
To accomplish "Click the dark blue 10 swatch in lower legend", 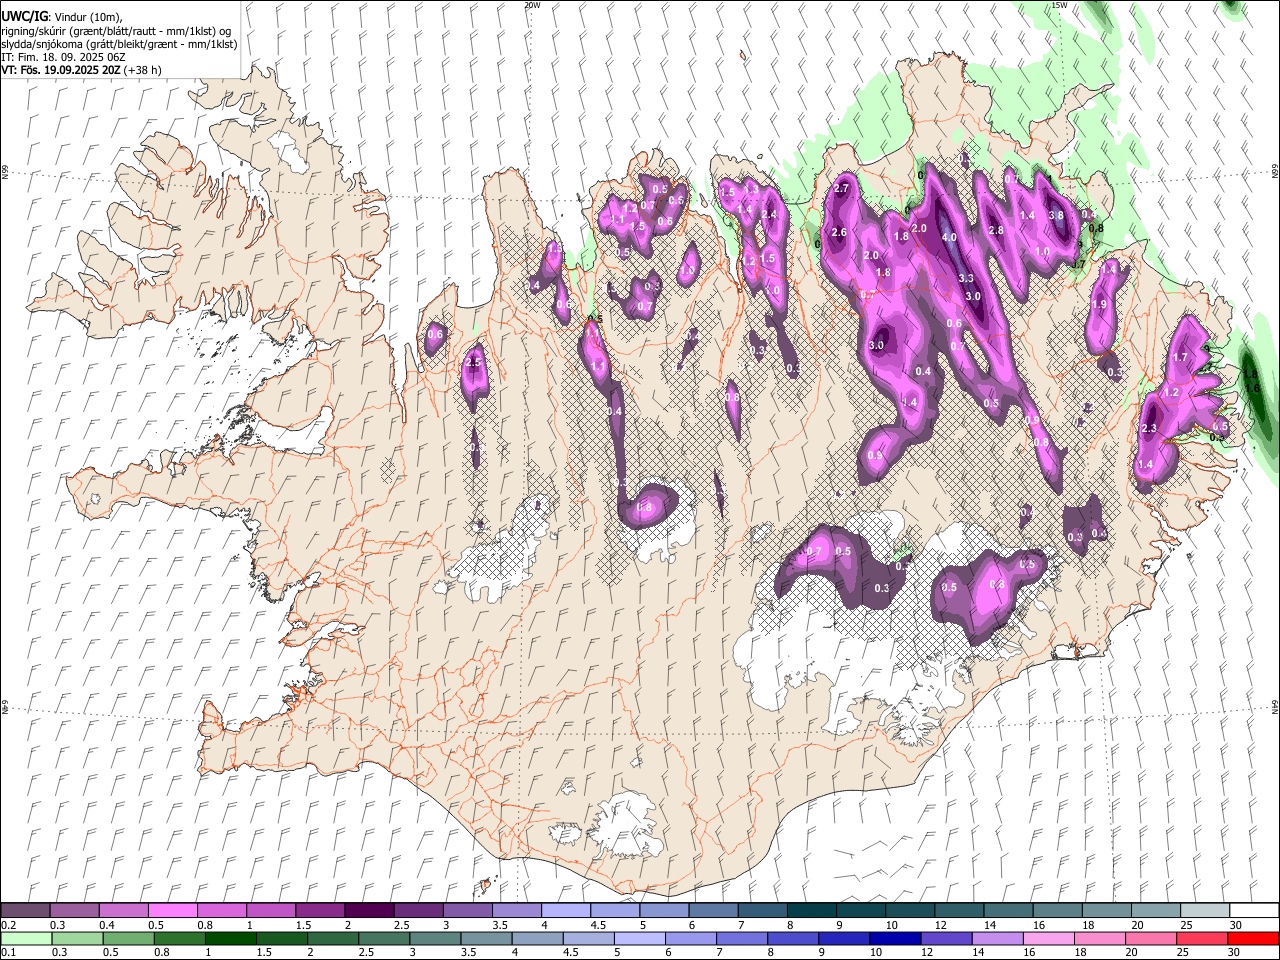I will (894, 938).
